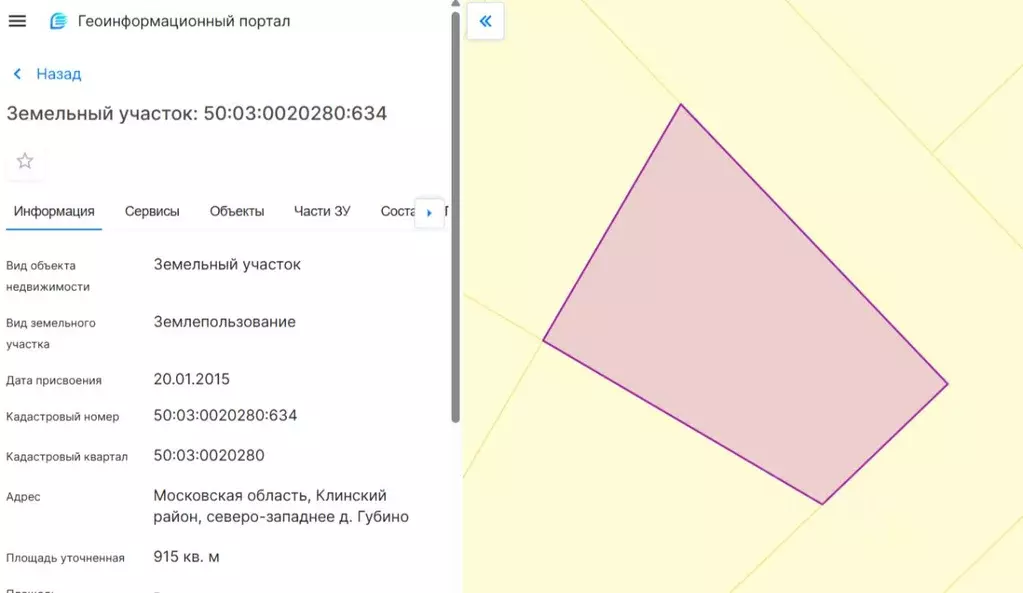Screen dimensions: 1023x593
Task: Click the date 20.01.2015
Action: [x=191, y=379]
